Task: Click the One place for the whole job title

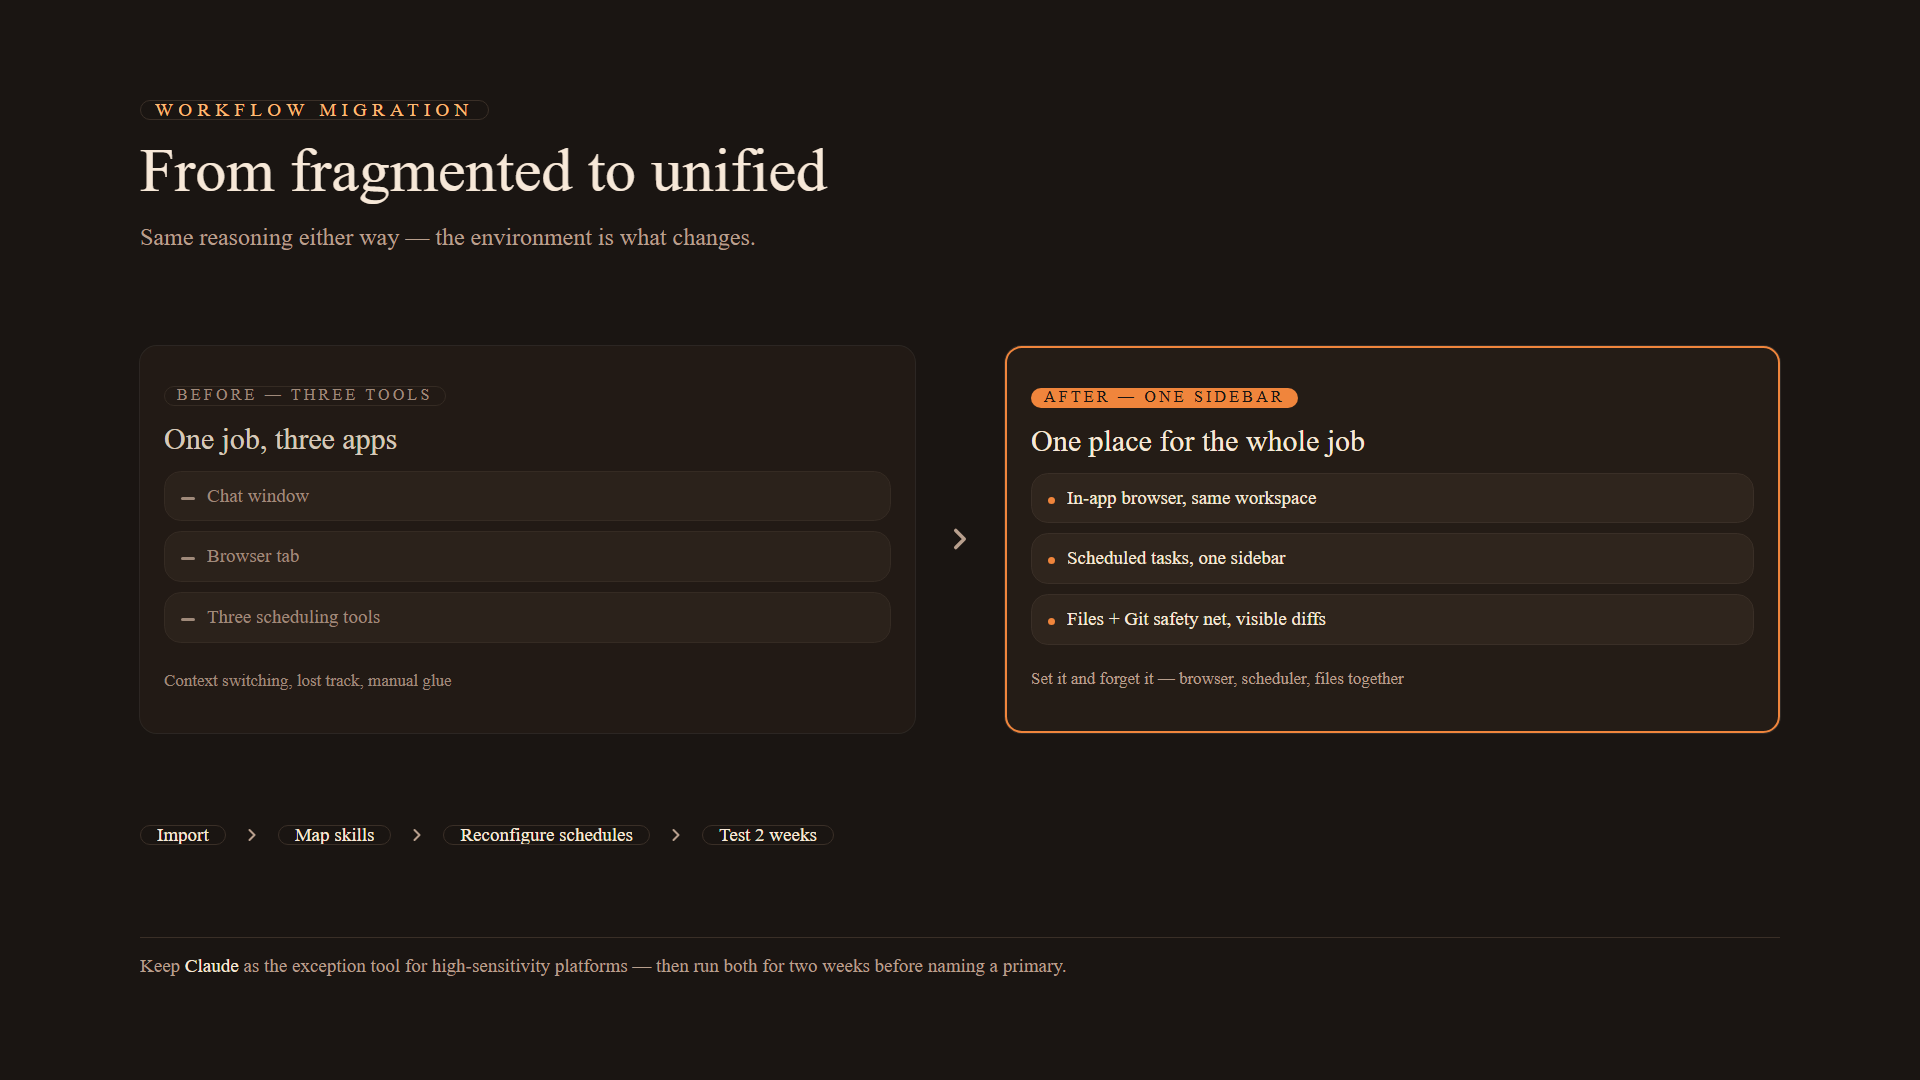Action: (x=1198, y=442)
